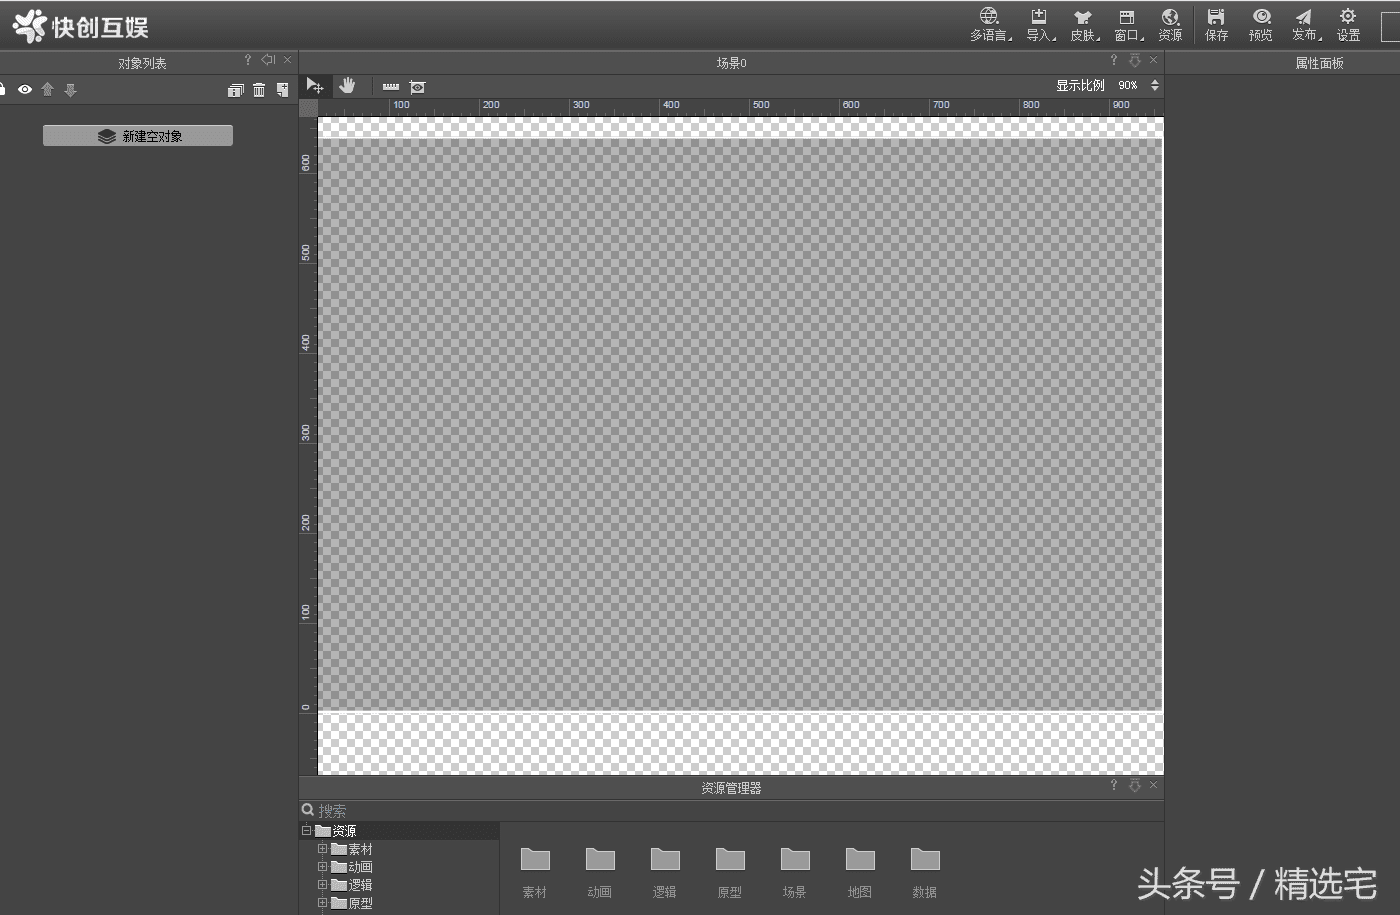Viewport: 1400px width, 915px height.
Task: Click the 新建空对象 button
Action: point(138,136)
